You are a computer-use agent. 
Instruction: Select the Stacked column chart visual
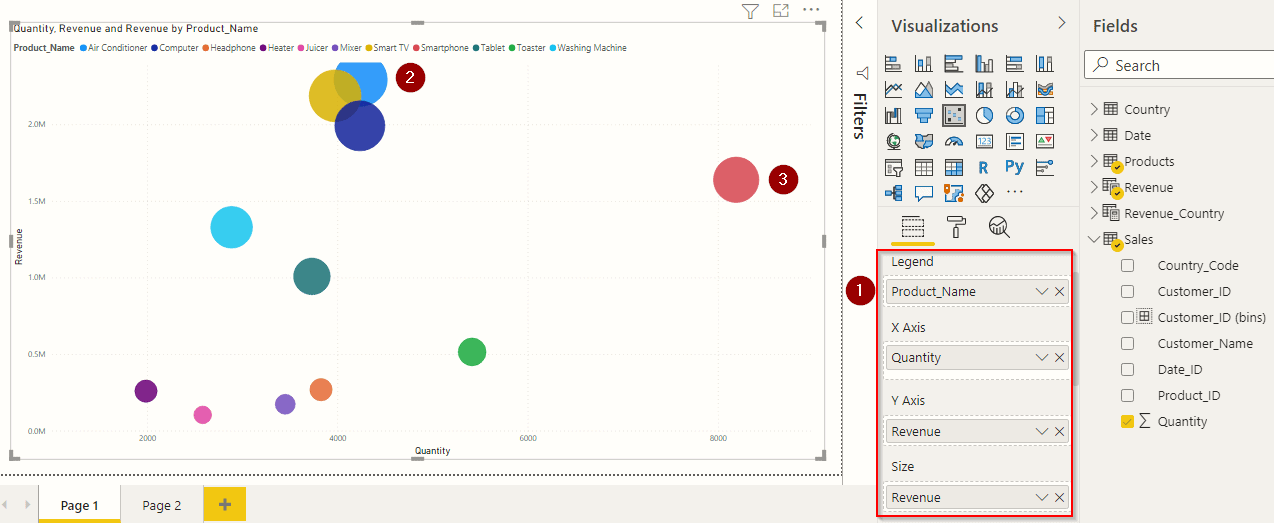924,63
